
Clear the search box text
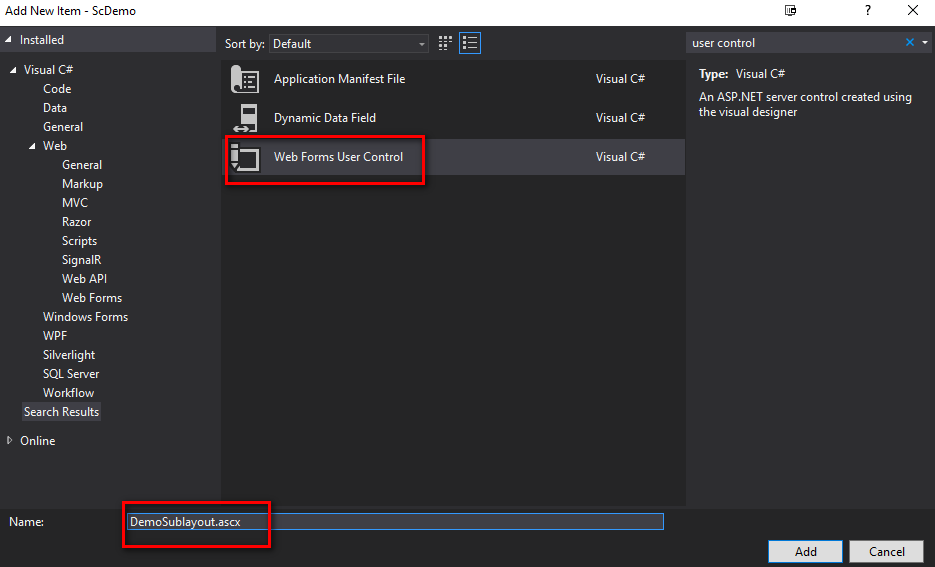pos(909,42)
